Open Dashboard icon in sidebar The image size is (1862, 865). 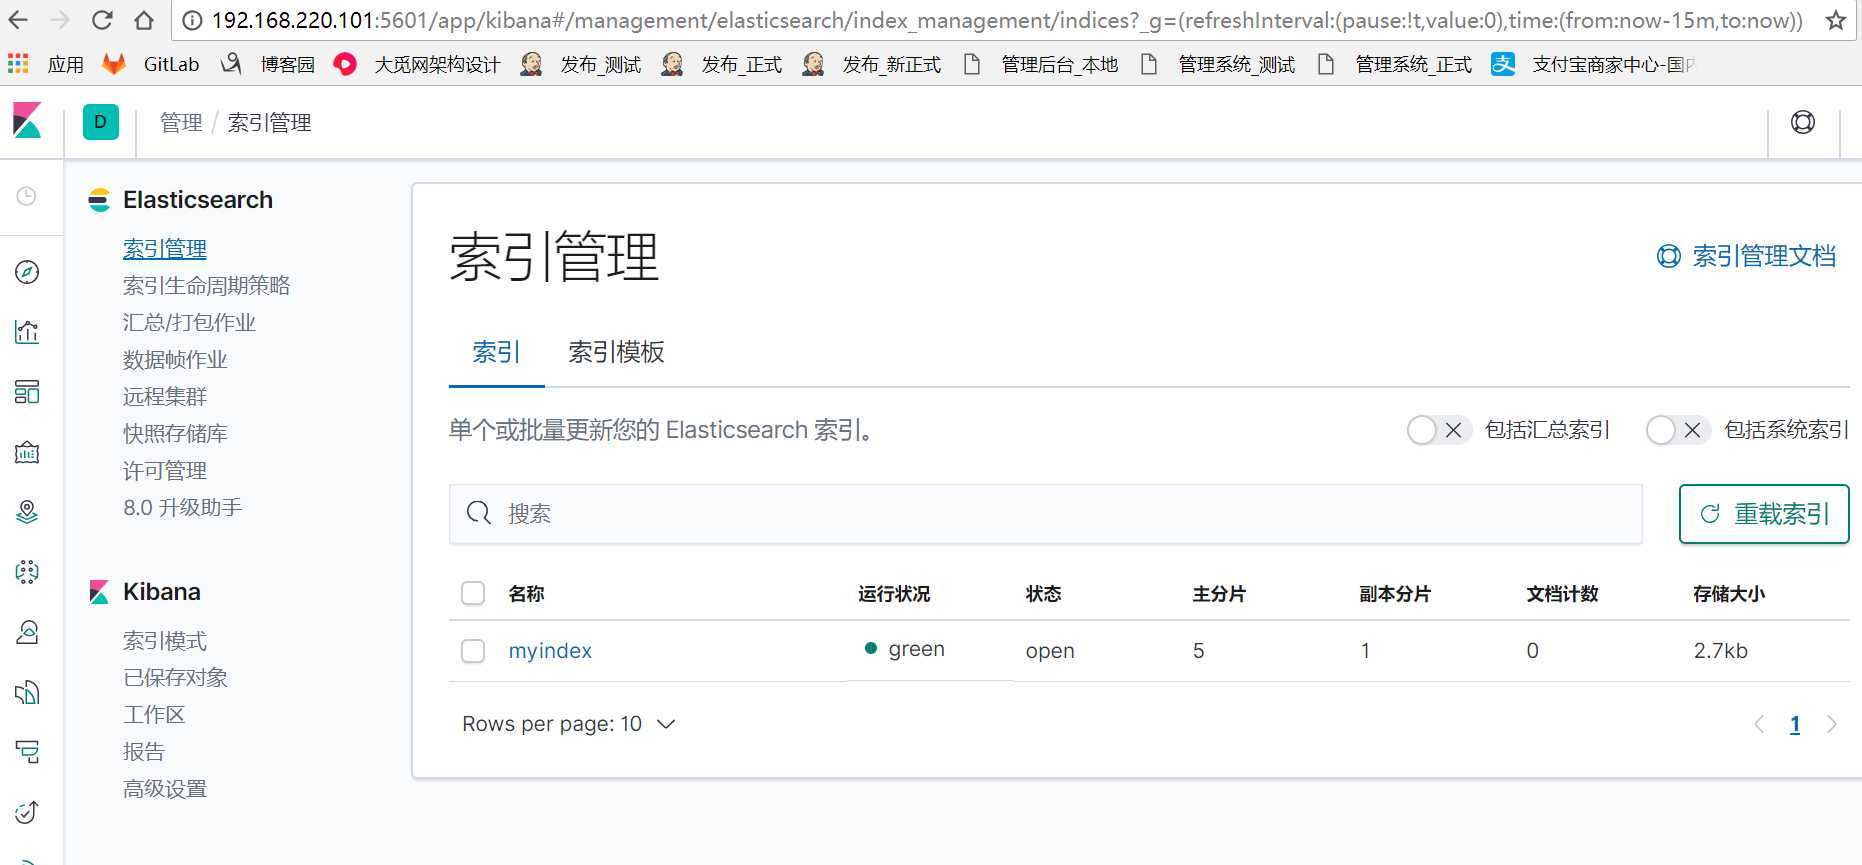[x=27, y=392]
